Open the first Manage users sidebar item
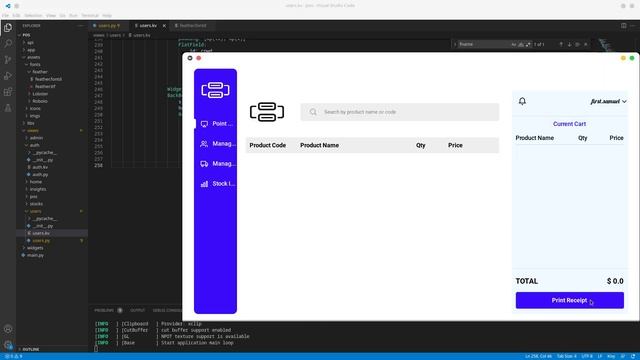This screenshot has height=360, width=640. [217, 144]
